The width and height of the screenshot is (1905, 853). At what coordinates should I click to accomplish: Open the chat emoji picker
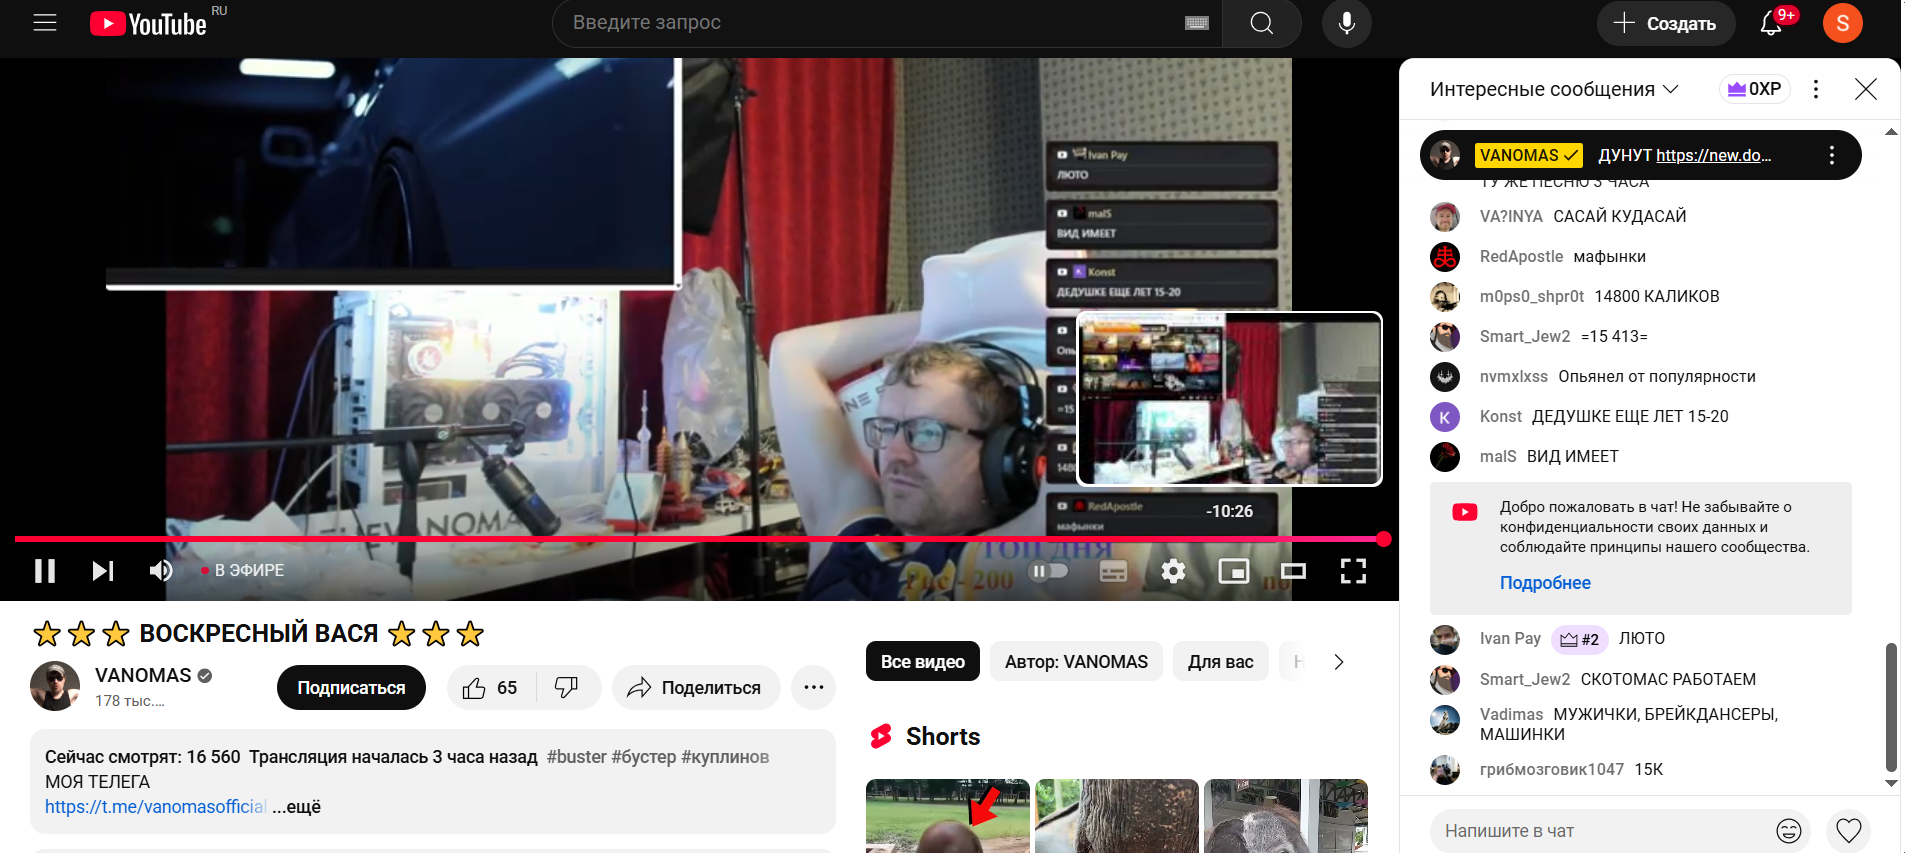pos(1789,831)
